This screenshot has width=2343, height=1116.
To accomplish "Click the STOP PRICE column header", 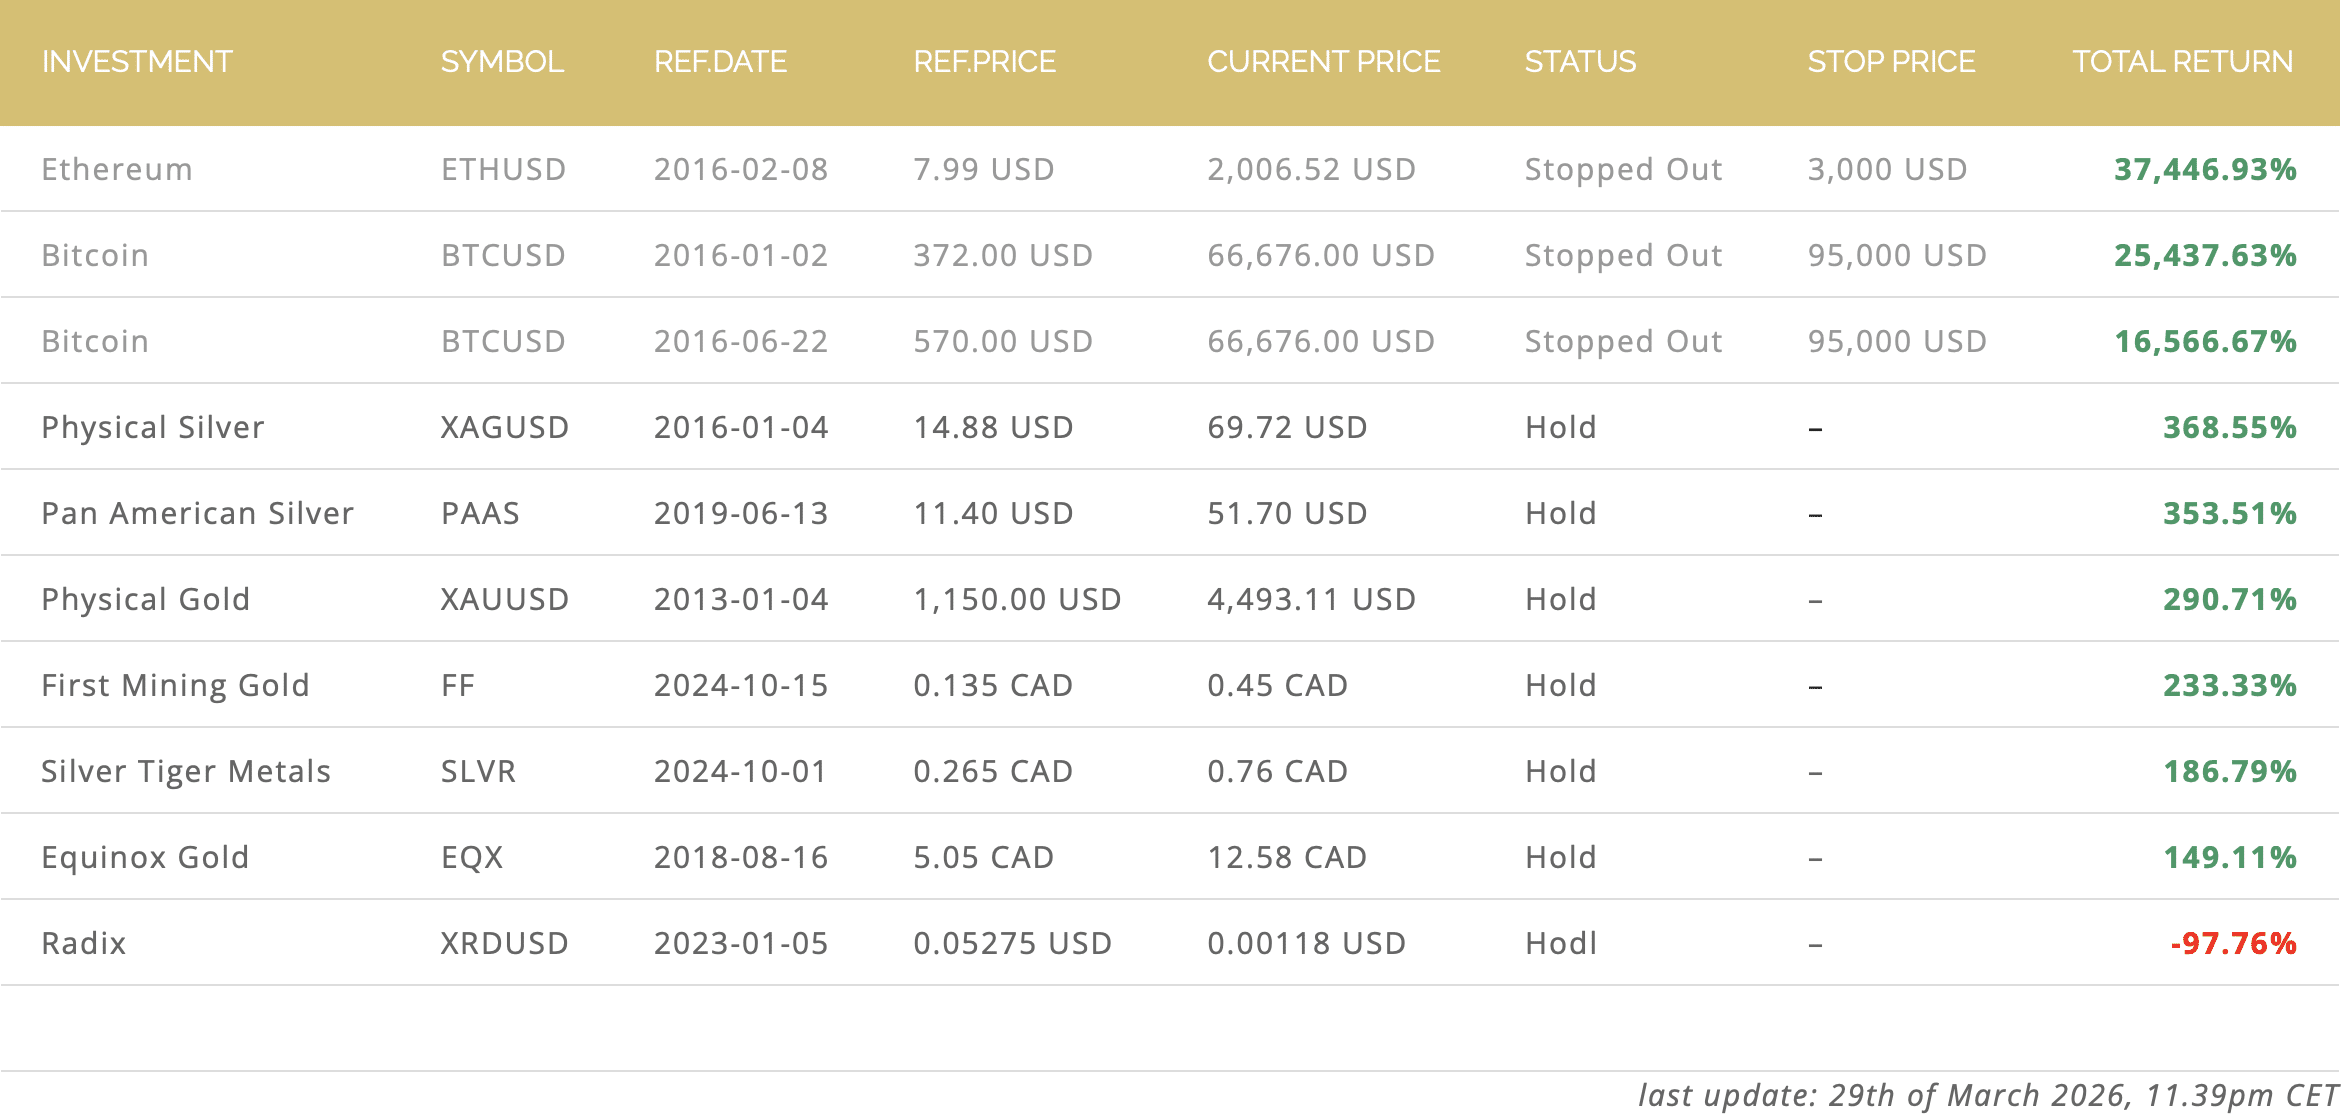I will pos(1891,62).
